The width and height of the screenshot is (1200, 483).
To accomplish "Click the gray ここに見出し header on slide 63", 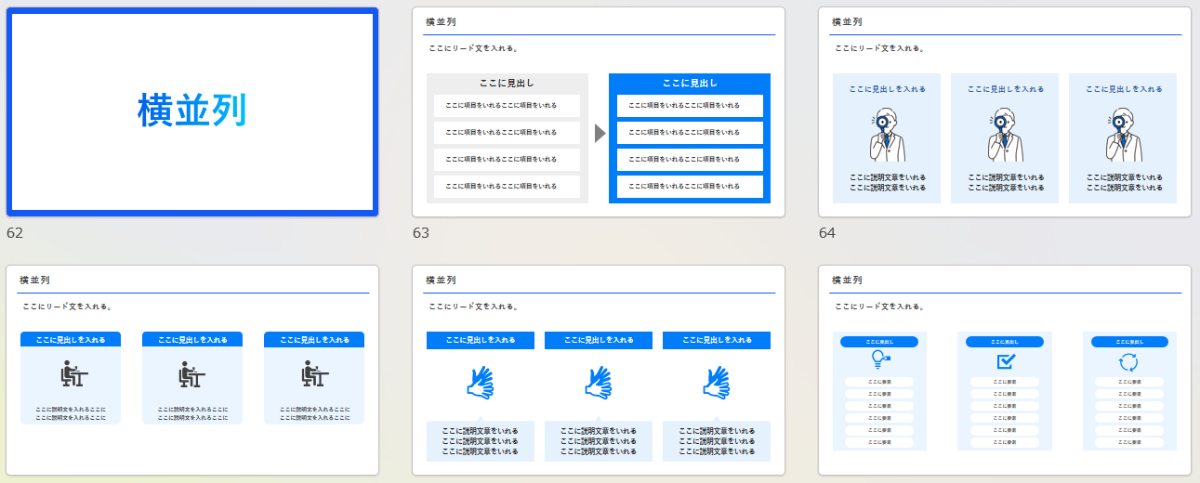I will [507, 84].
